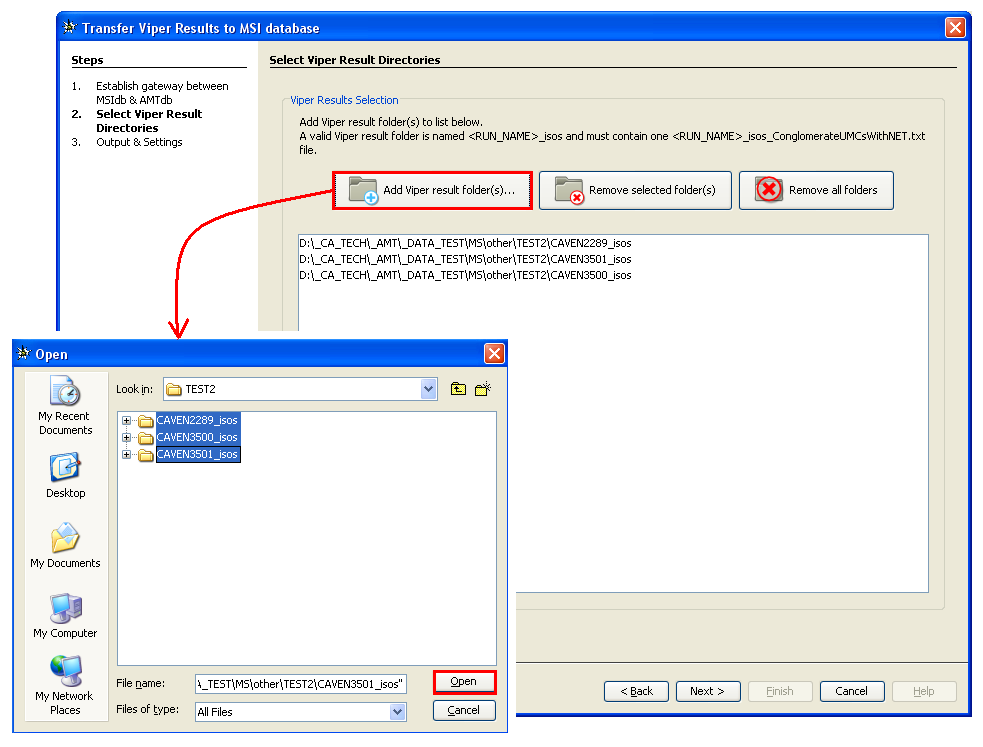Click the File name text field
This screenshot has height=747, width=983.
click(x=300, y=684)
